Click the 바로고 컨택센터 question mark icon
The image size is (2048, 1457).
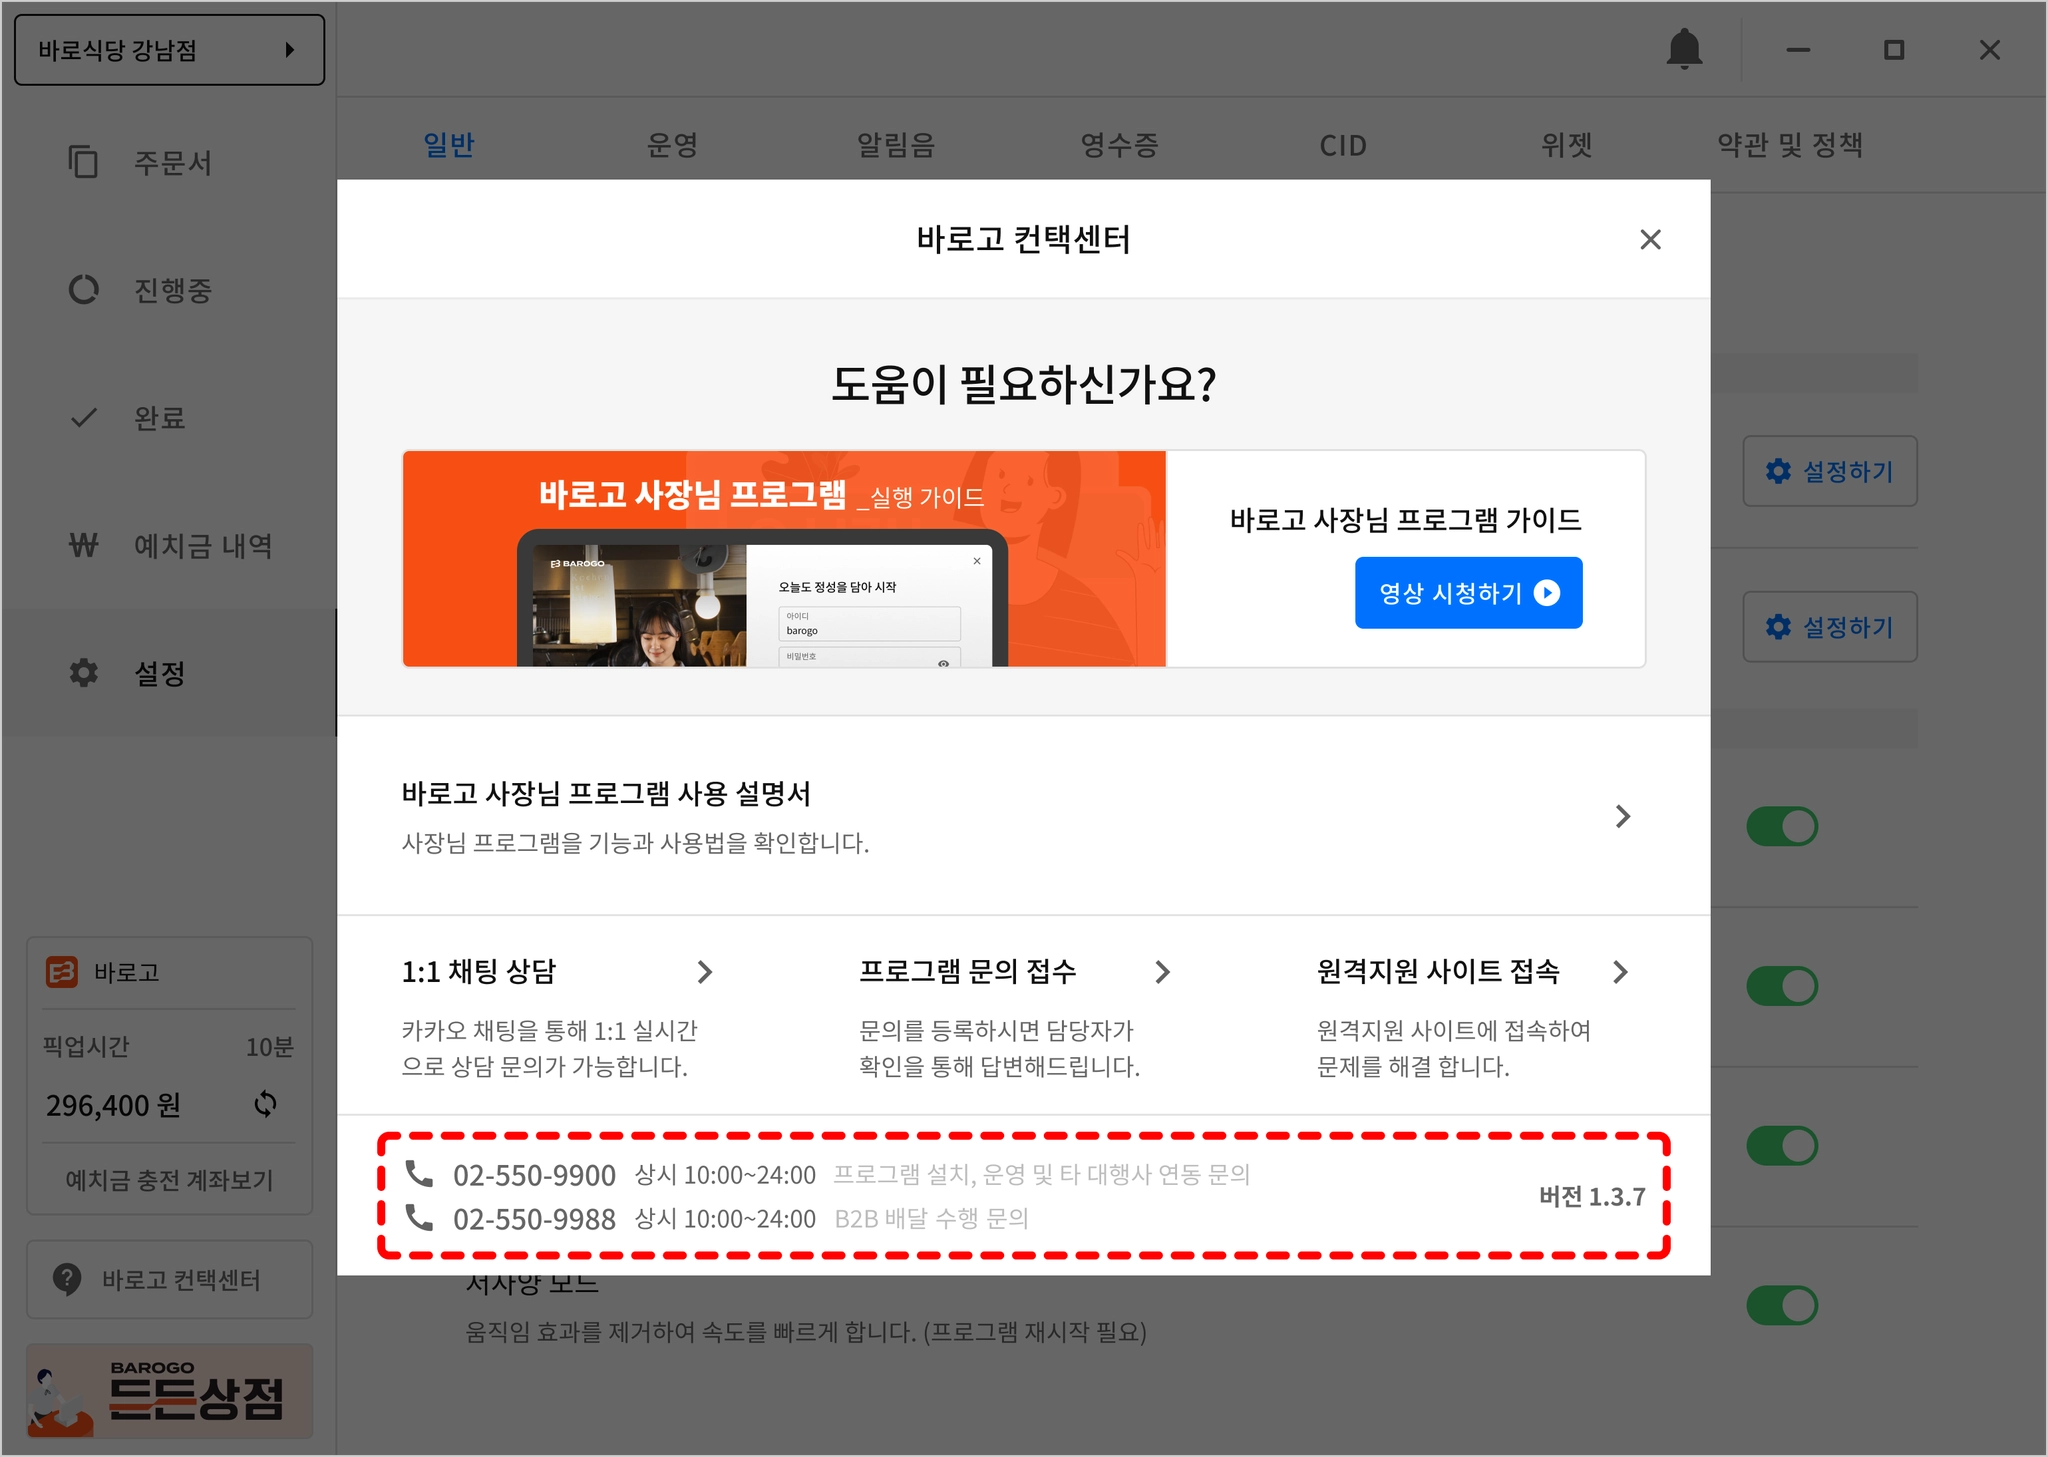click(x=67, y=1279)
